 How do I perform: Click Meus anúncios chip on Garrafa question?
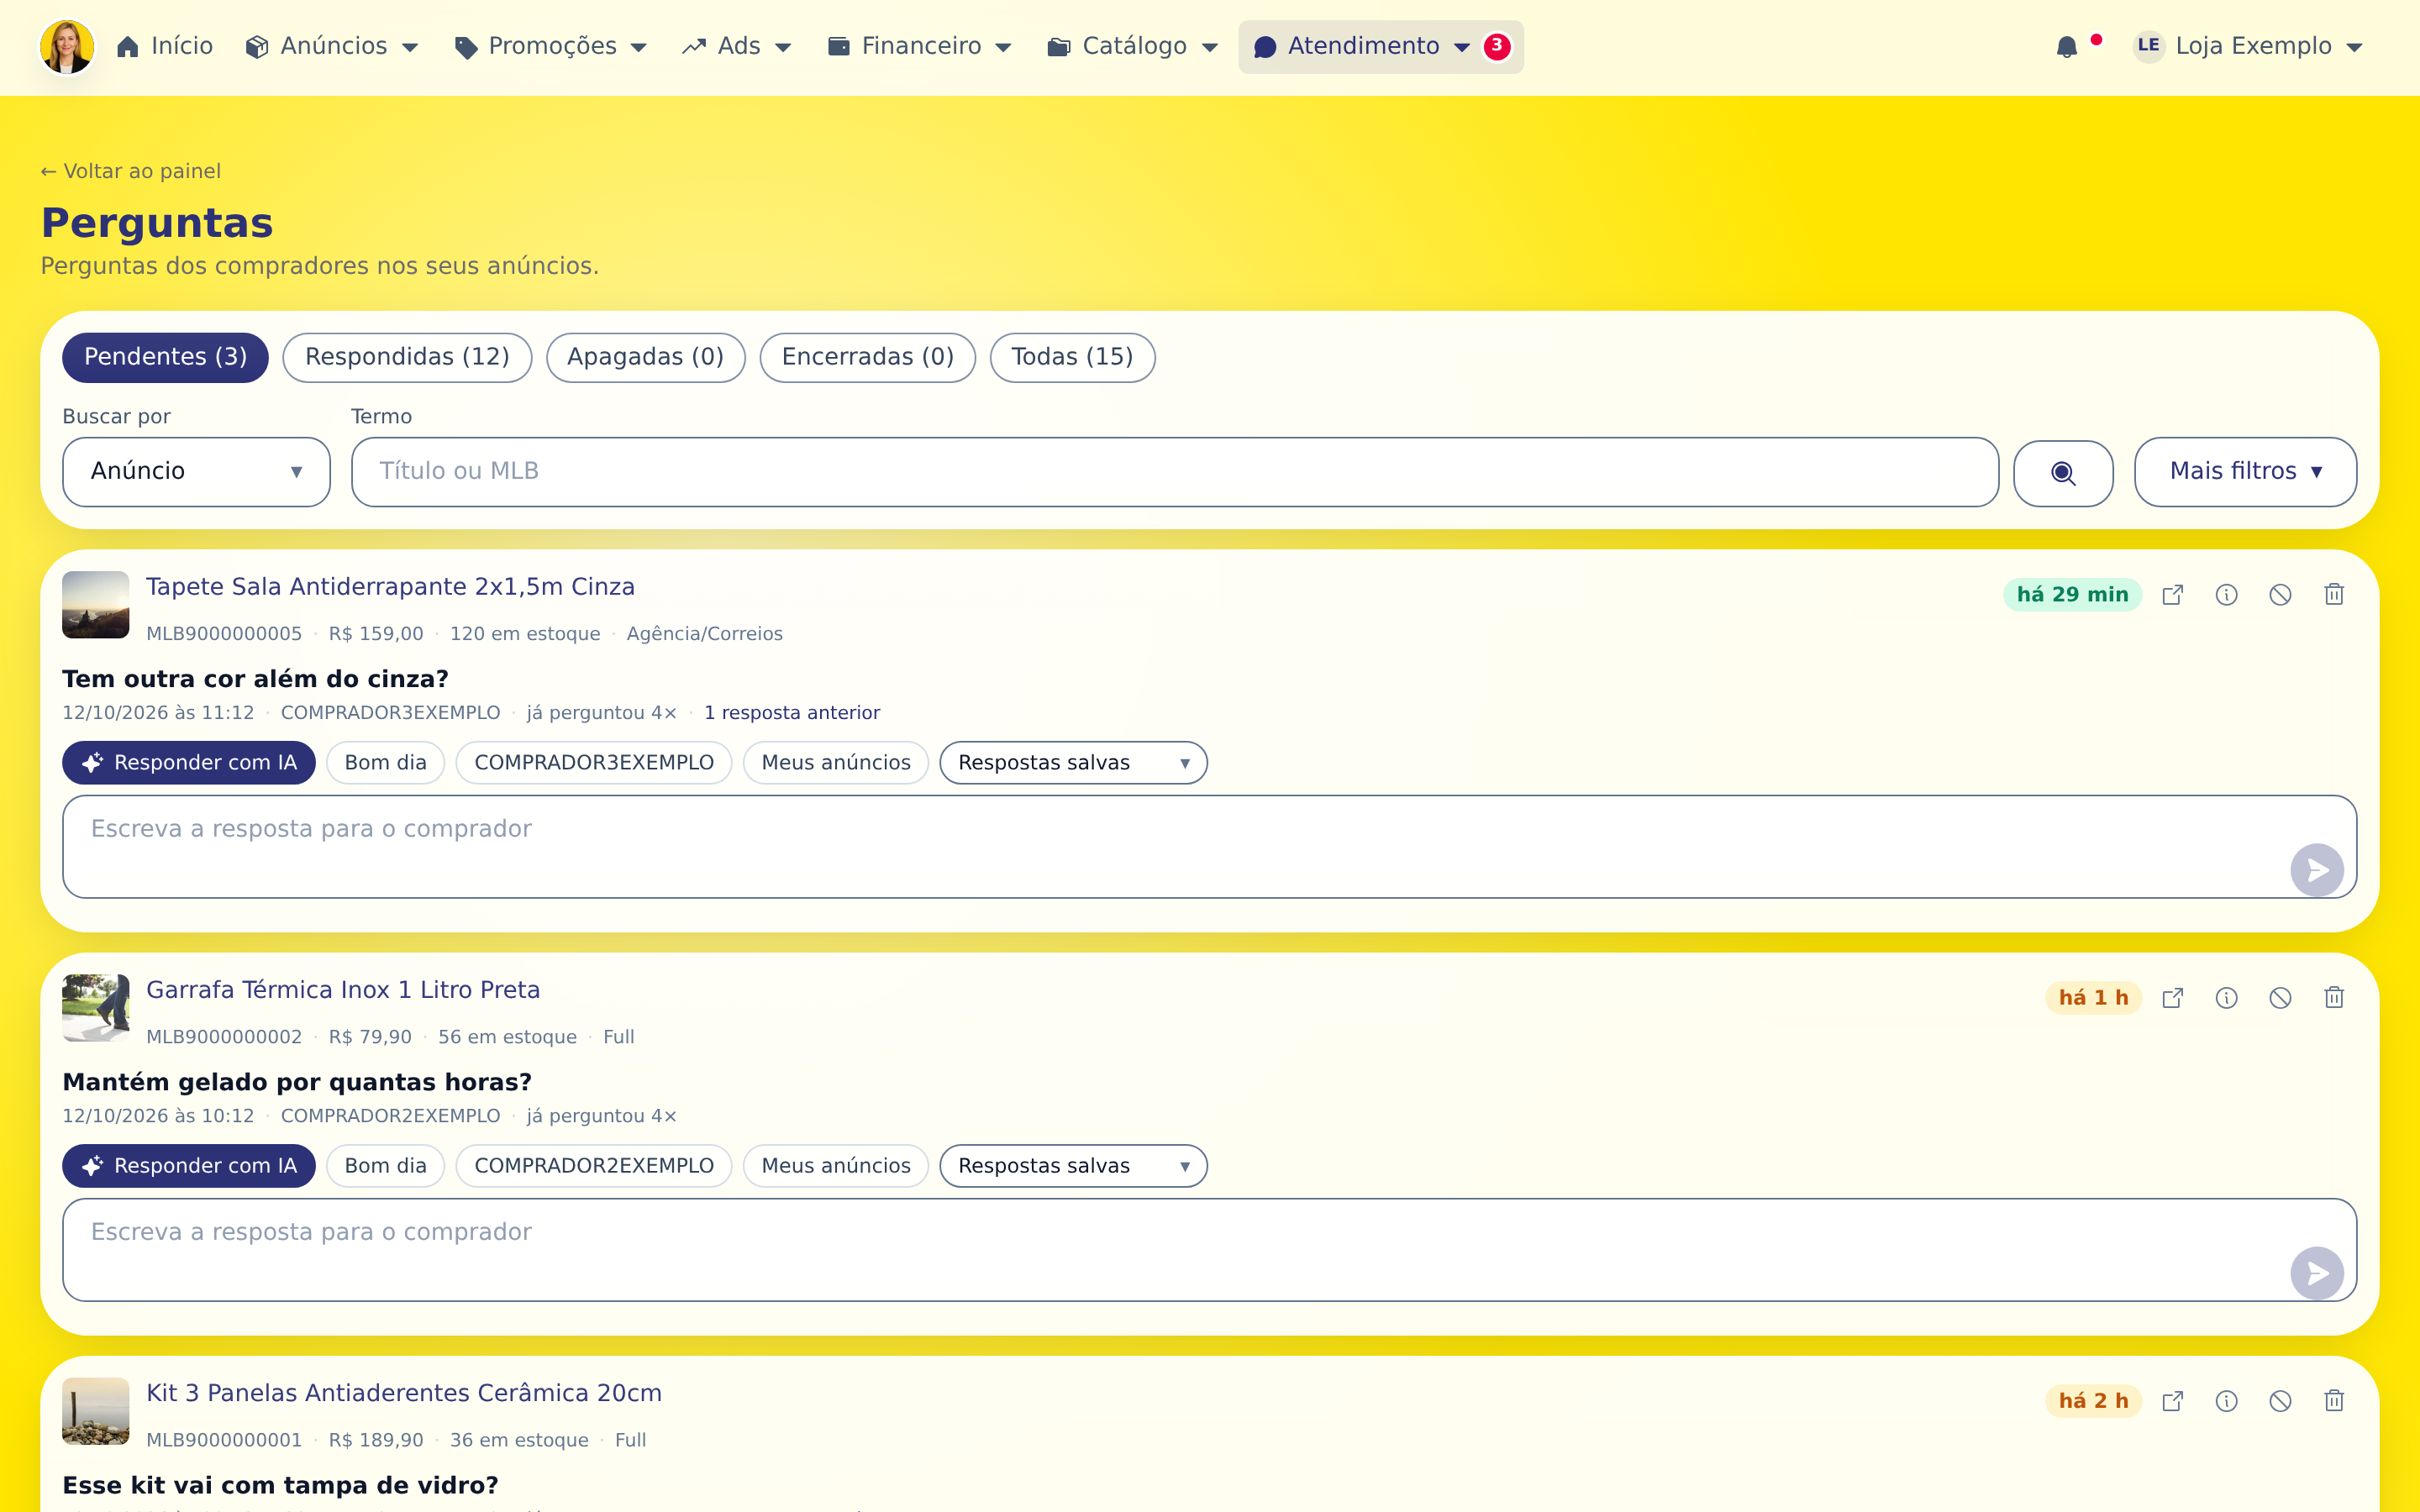click(x=836, y=1166)
